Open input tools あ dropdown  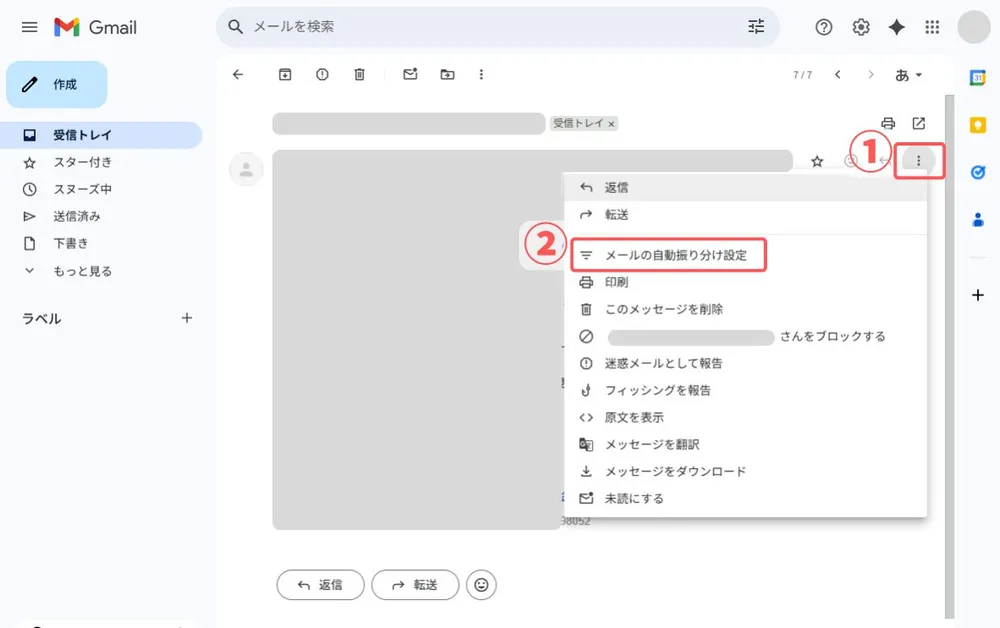click(908, 75)
